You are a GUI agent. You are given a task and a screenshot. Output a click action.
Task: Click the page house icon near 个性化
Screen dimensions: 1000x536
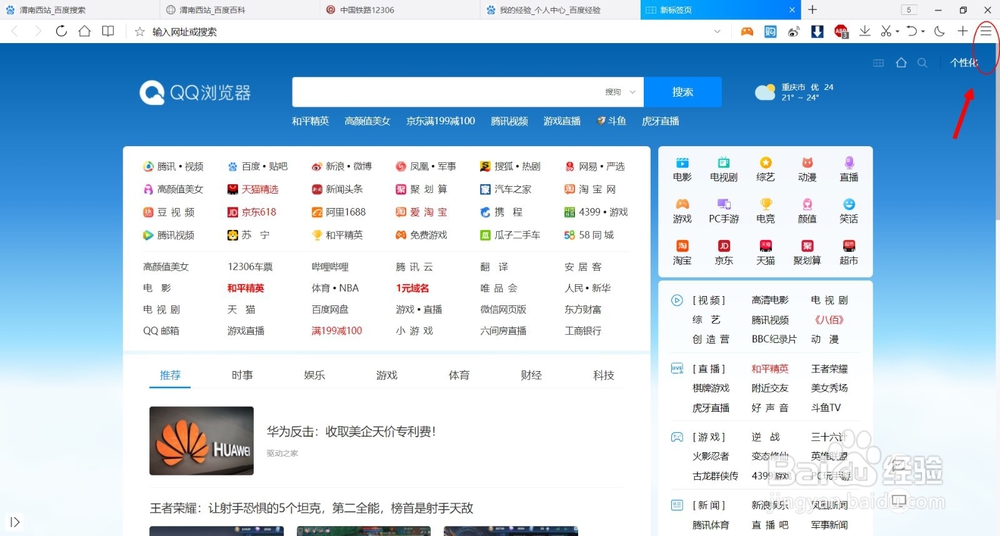tap(901, 63)
